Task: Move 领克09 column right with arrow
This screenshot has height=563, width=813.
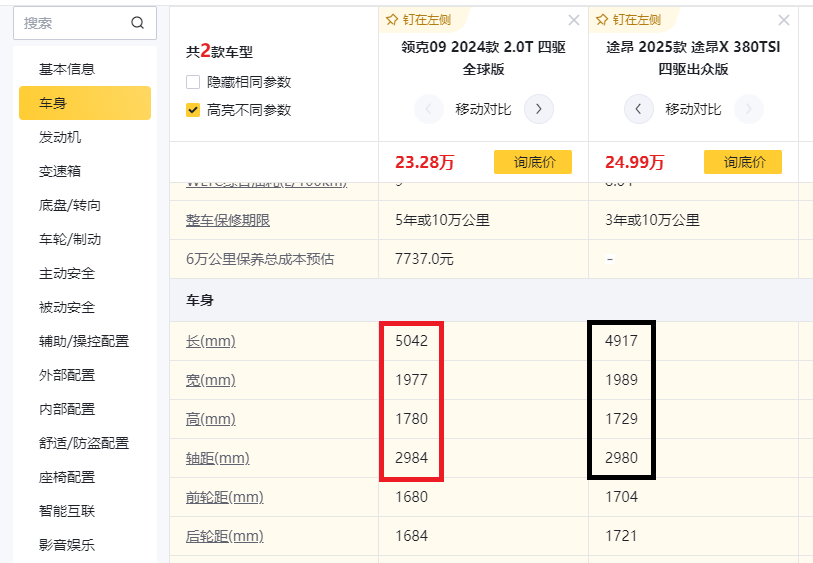Action: 539,109
